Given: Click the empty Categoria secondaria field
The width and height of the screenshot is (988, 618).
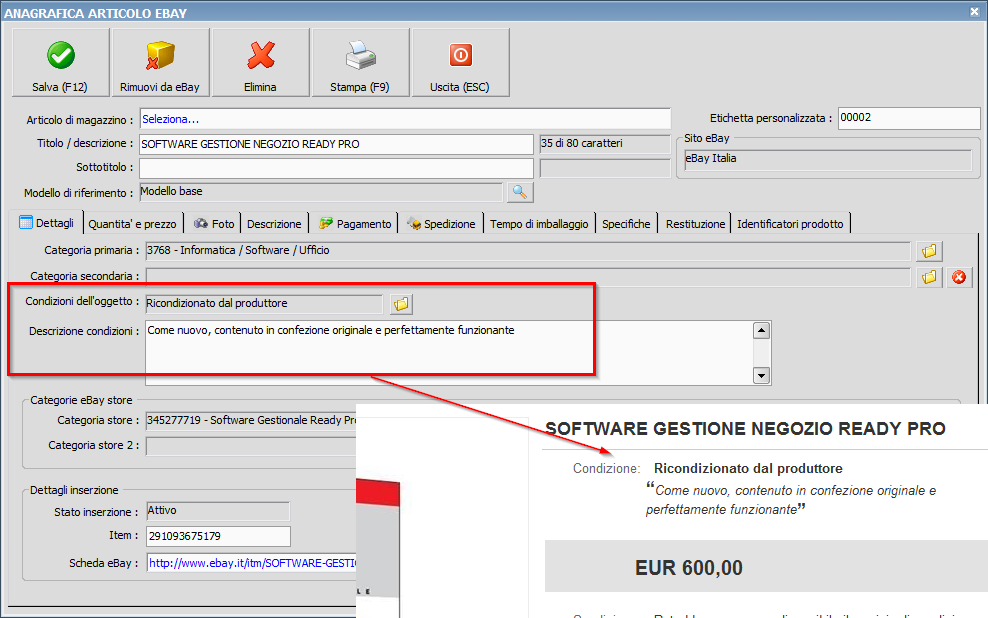Looking at the screenshot, I should coord(528,277).
